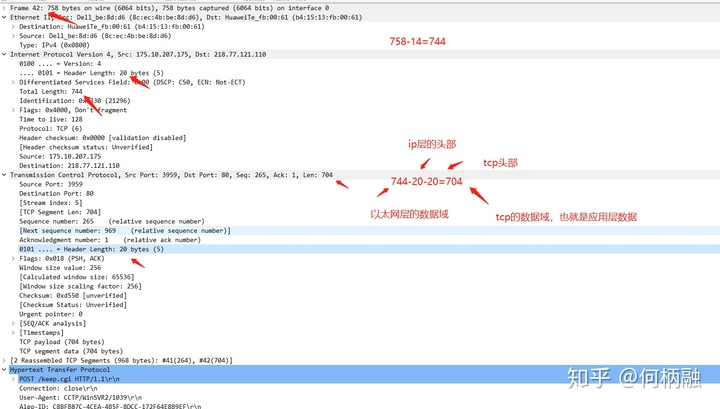Select Header checksum: 0x0000 row
This screenshot has width=720, height=409.
click(102, 138)
